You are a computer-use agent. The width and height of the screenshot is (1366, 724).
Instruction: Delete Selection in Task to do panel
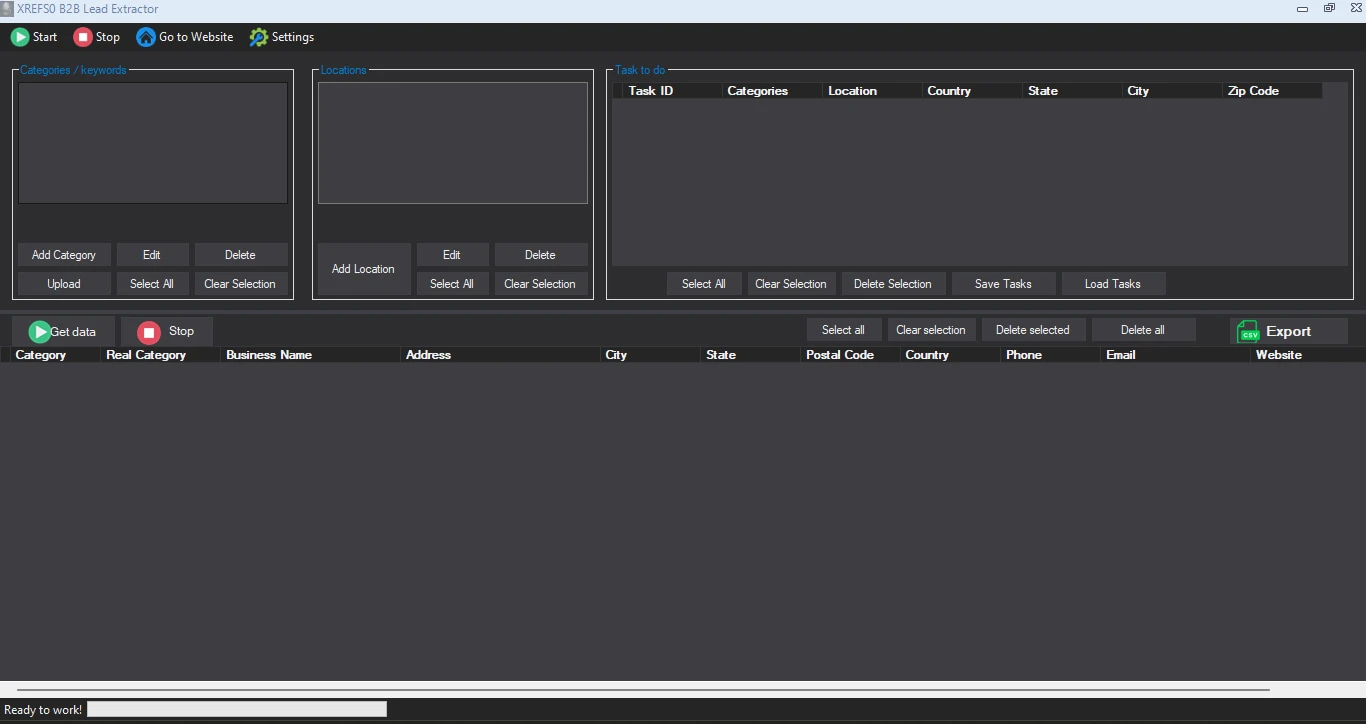pos(893,284)
